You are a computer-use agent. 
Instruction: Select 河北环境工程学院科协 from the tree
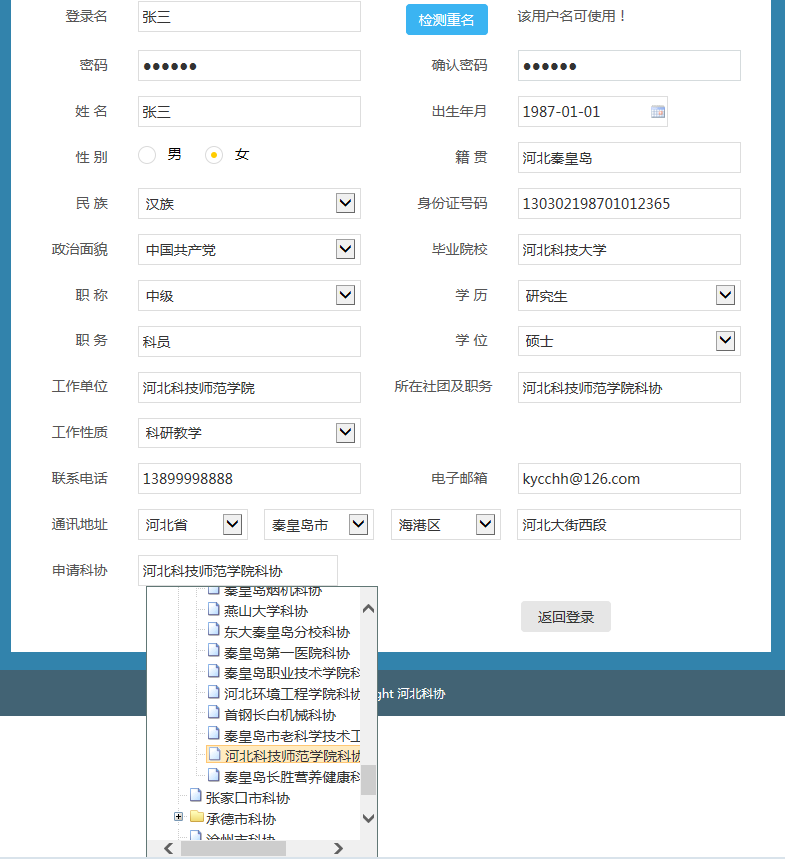click(292, 694)
